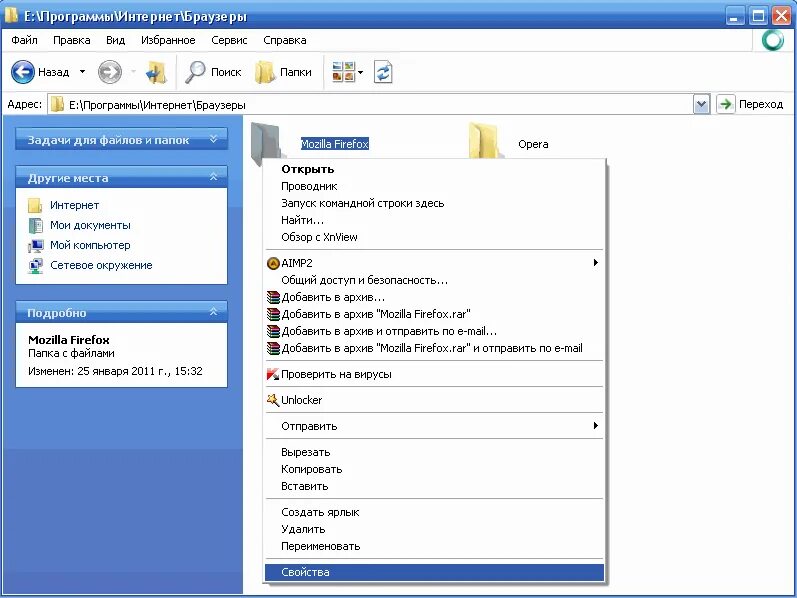
Task: Click the Интернет folder icon in sidebar
Action: click(x=35, y=205)
